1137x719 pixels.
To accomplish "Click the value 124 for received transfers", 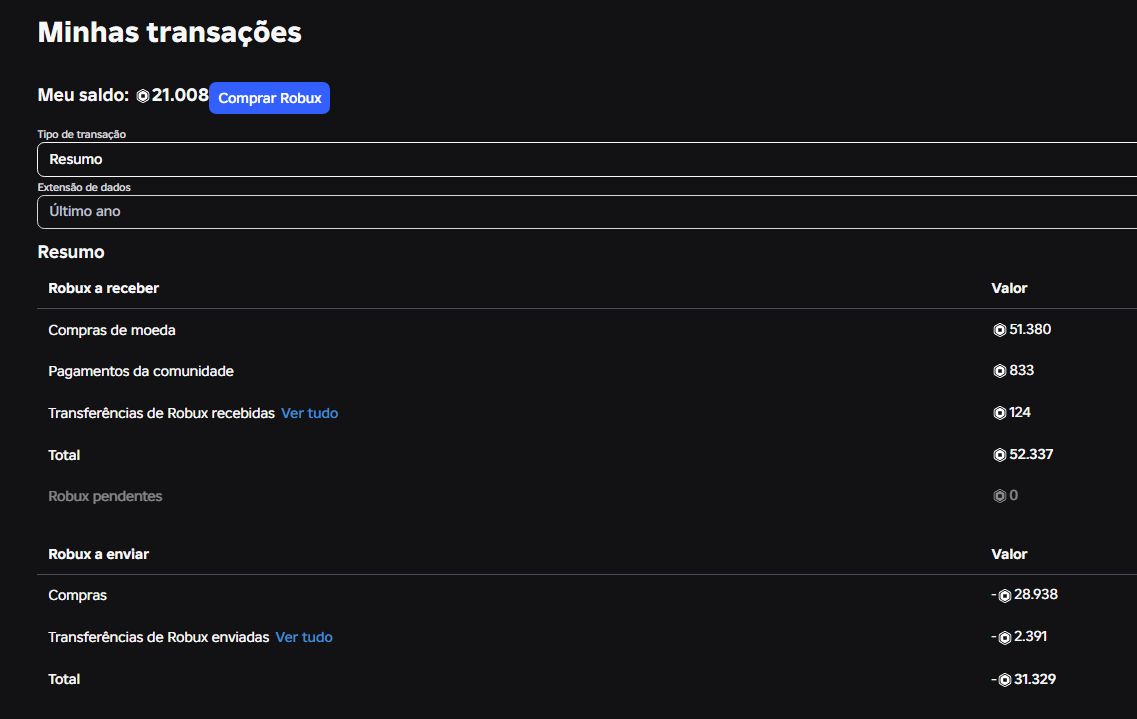I will coord(1020,412).
